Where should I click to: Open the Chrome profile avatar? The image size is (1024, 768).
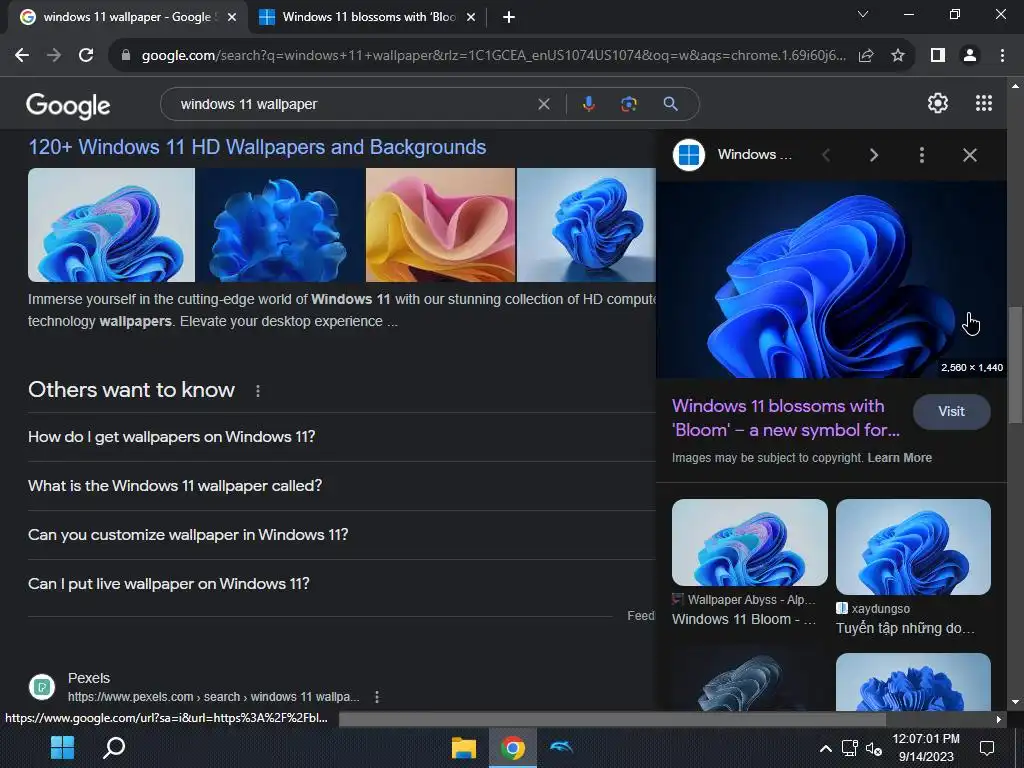coord(970,56)
